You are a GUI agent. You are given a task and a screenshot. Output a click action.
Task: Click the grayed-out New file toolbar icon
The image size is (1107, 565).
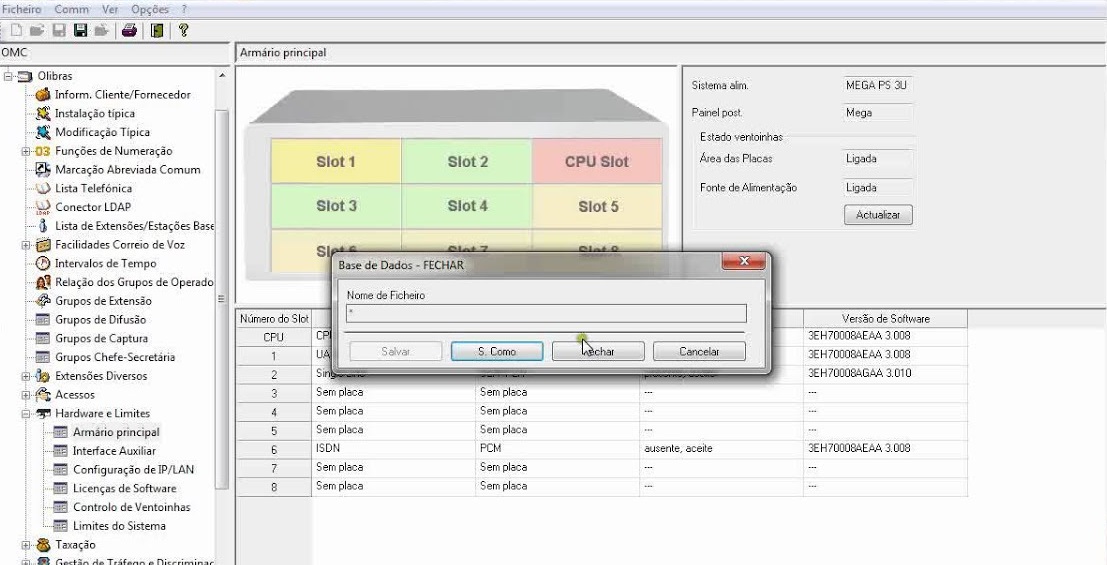tap(16, 30)
